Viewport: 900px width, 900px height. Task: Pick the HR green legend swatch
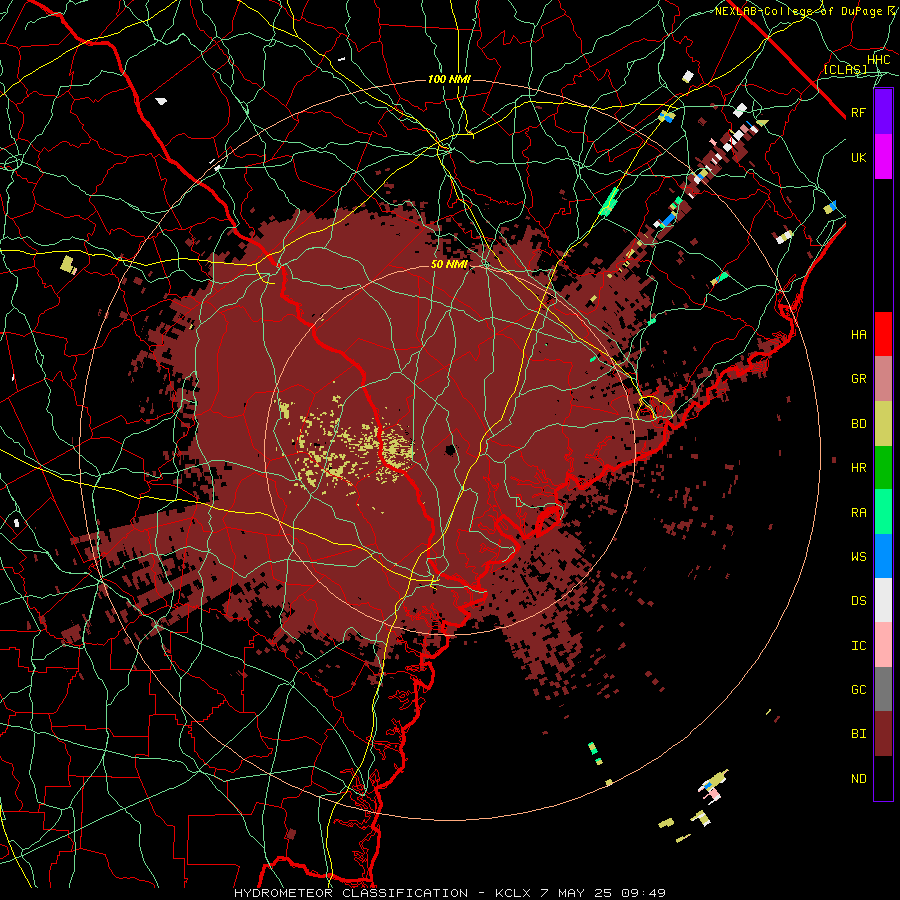[883, 468]
